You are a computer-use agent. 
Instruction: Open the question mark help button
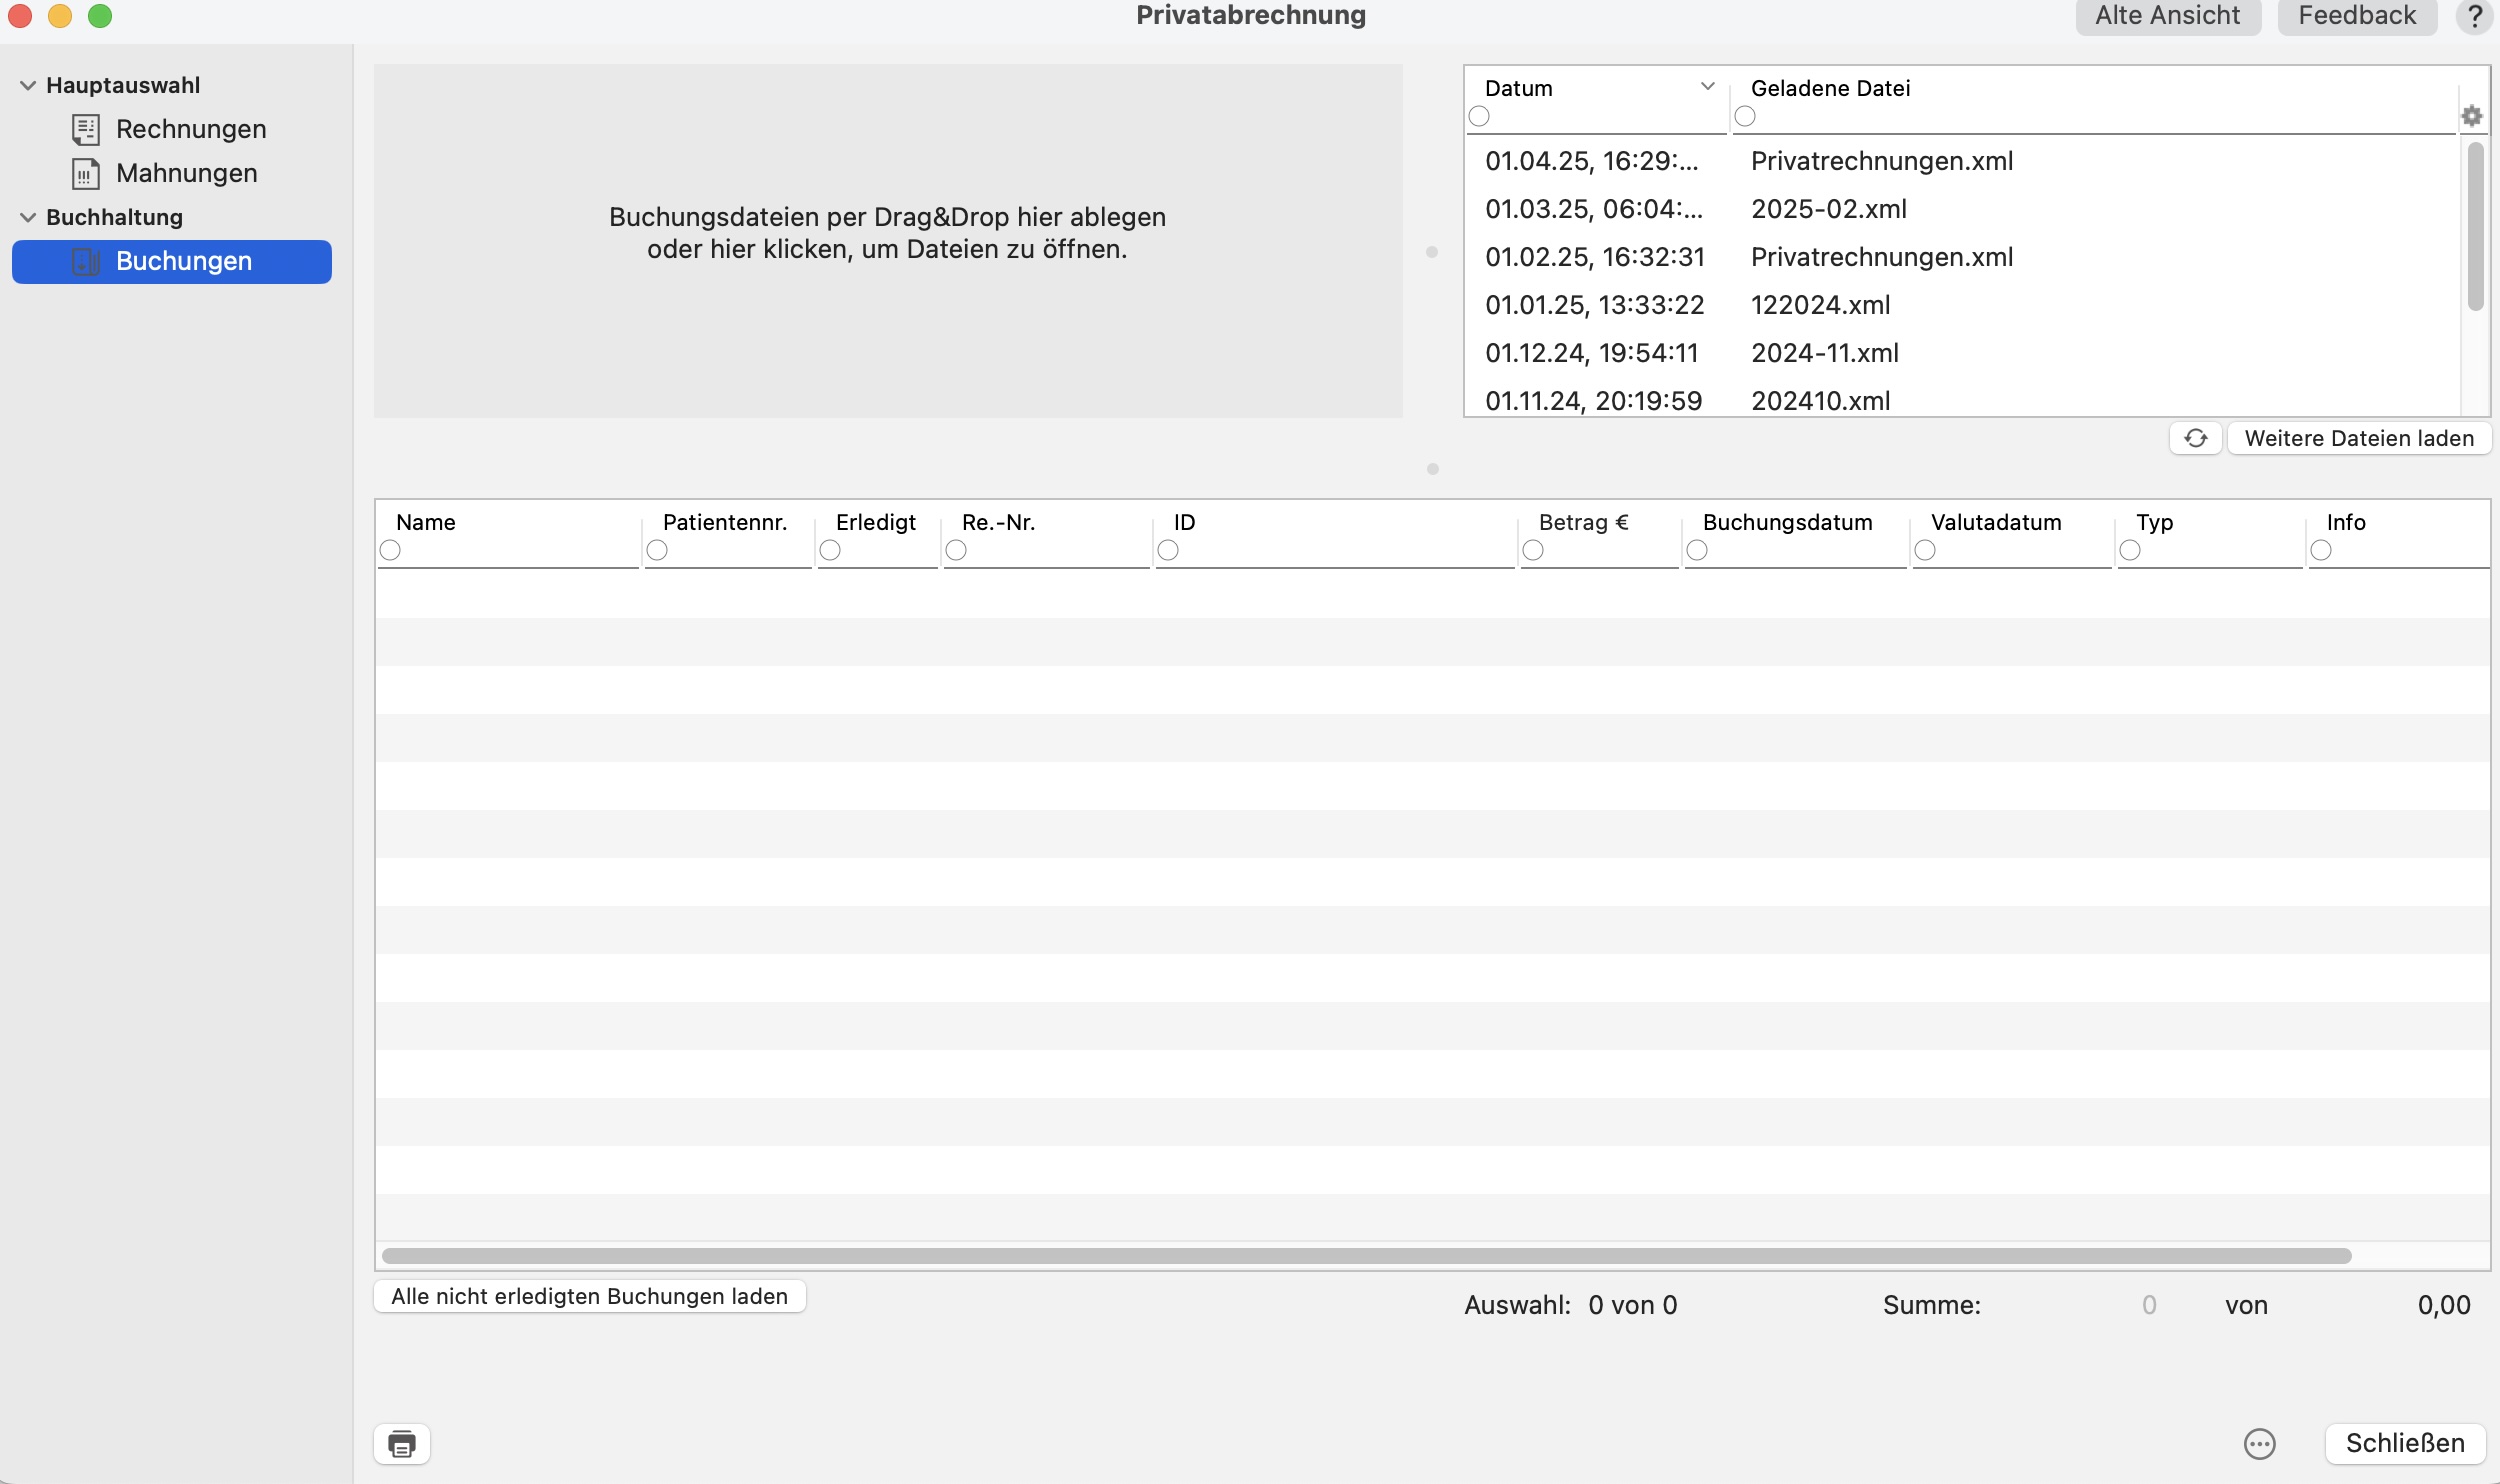(2474, 16)
